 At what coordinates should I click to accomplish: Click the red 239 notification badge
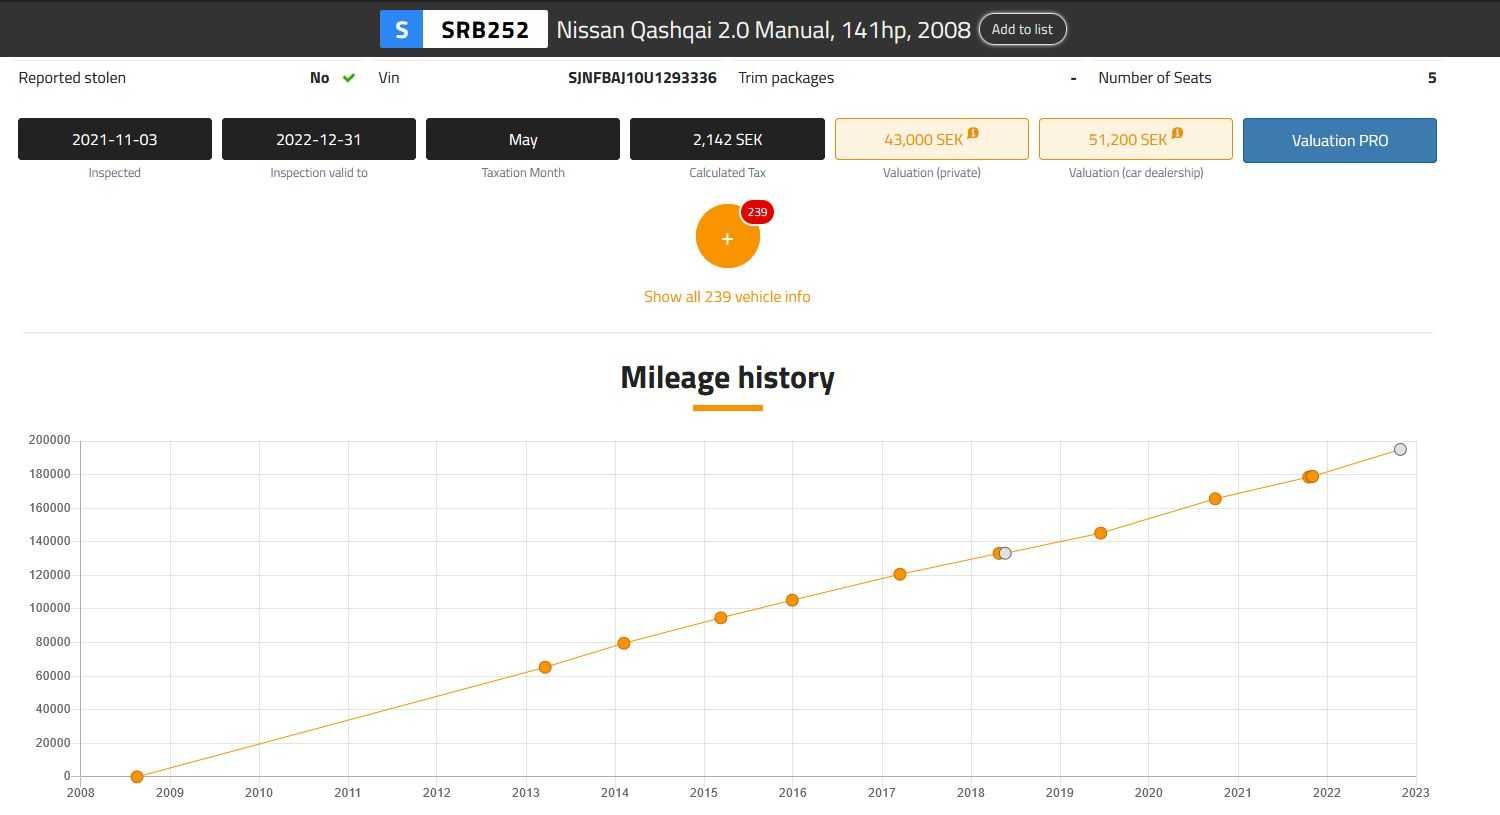[757, 212]
